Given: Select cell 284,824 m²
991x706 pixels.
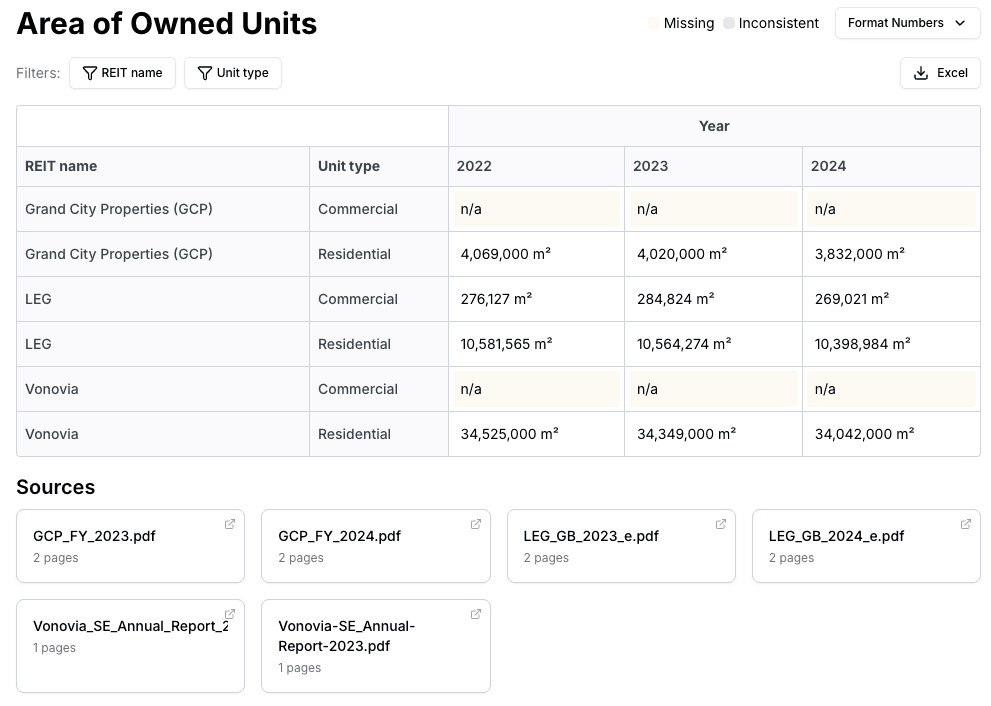Looking at the screenshot, I should (714, 299).
